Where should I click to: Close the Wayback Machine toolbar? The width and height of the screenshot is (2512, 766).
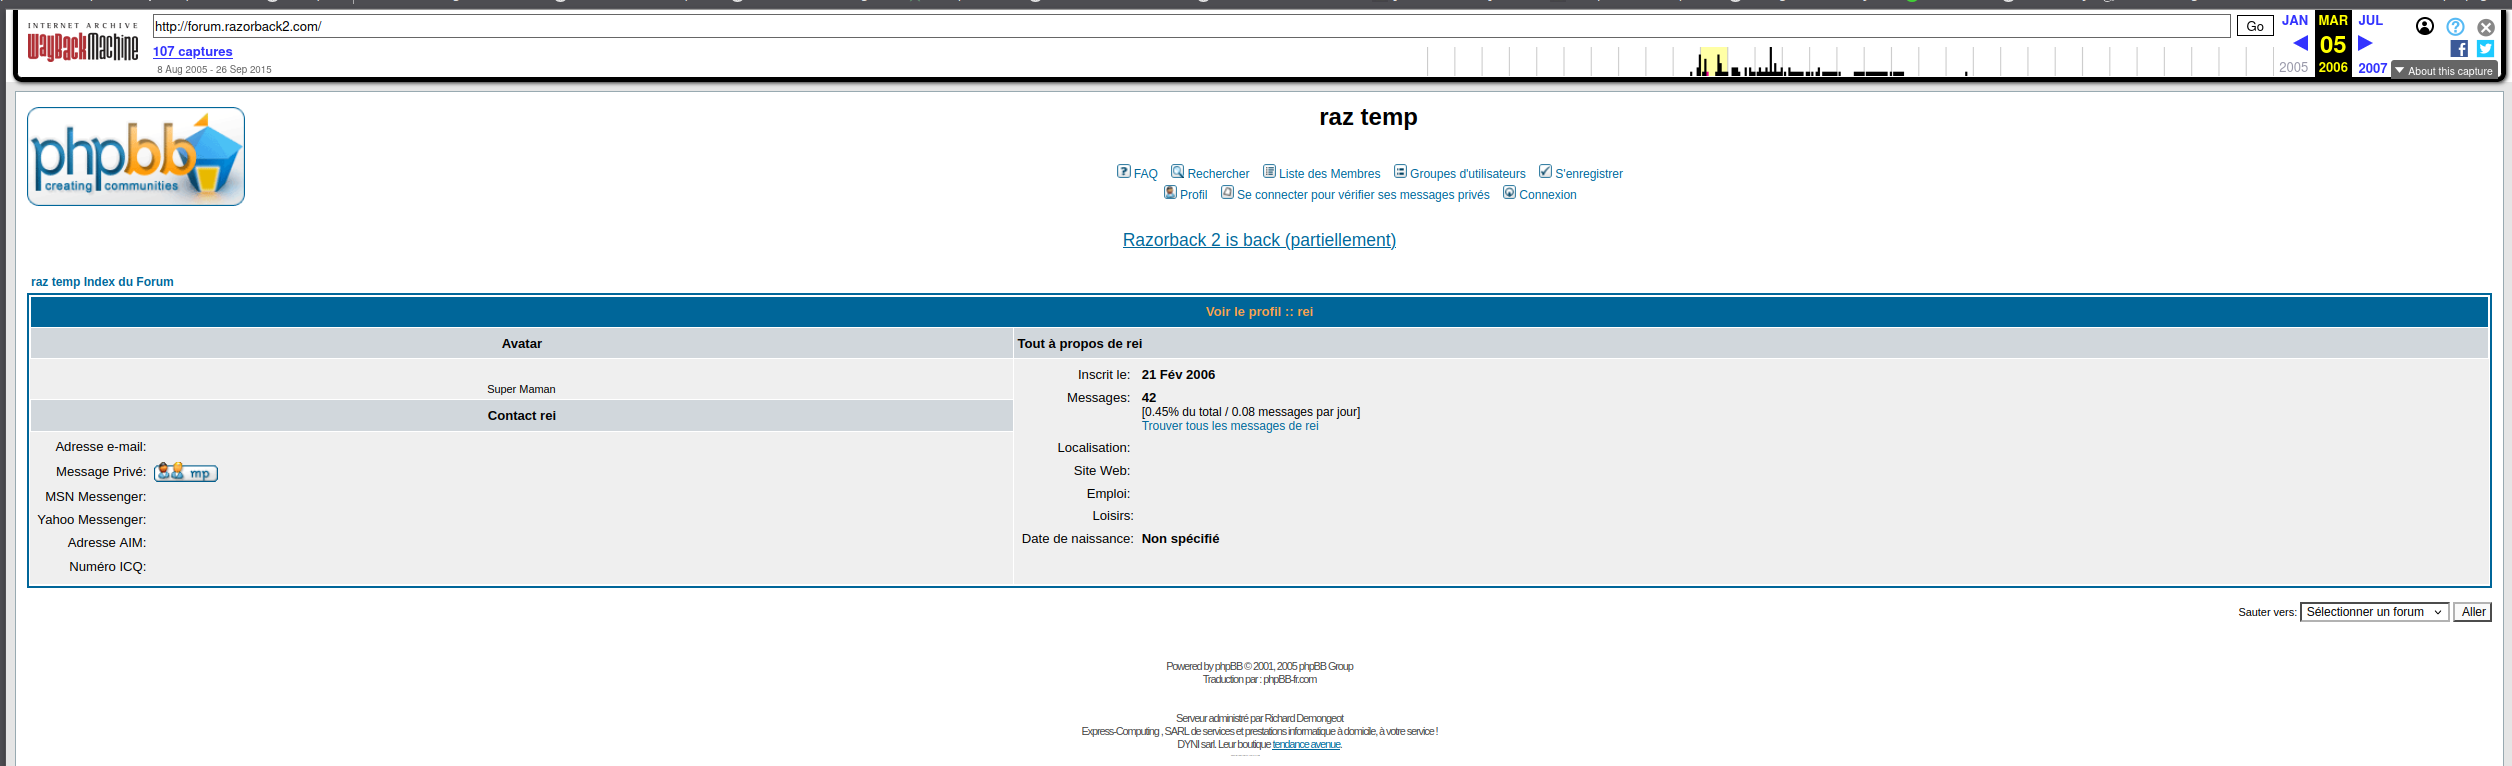[2485, 27]
